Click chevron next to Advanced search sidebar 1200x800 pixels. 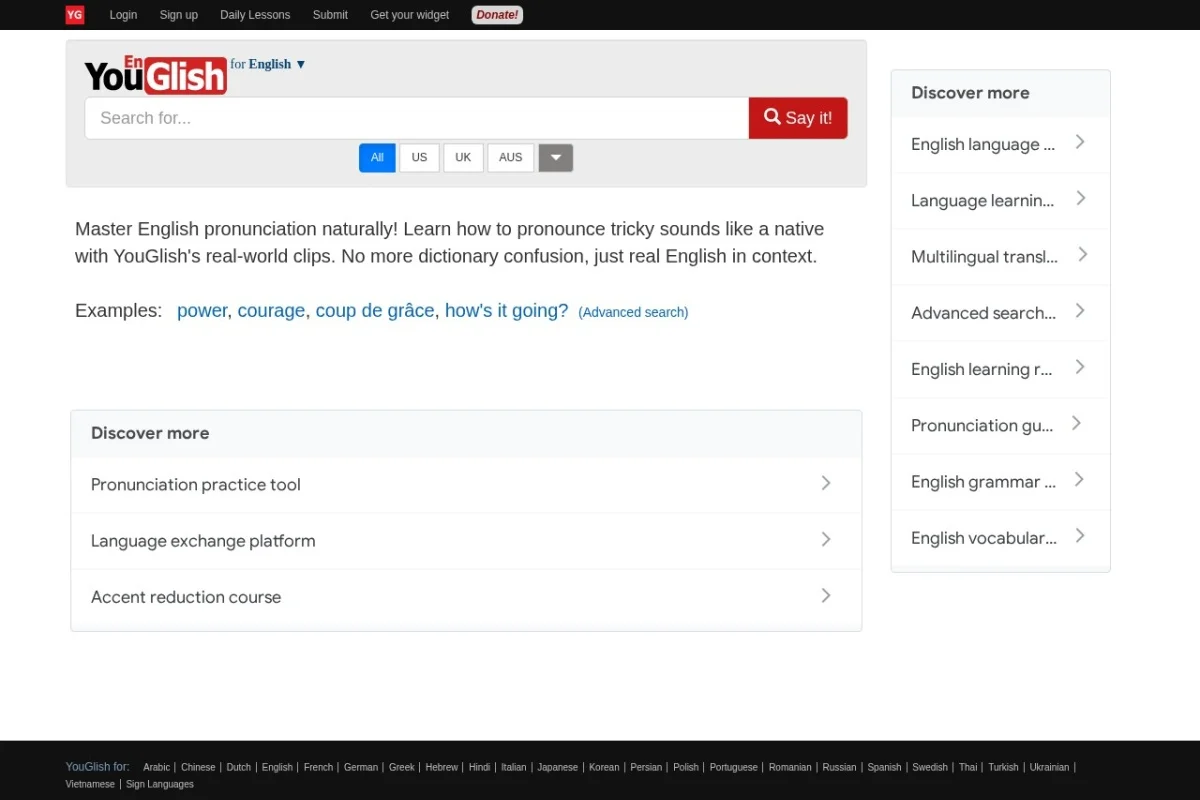click(1080, 310)
